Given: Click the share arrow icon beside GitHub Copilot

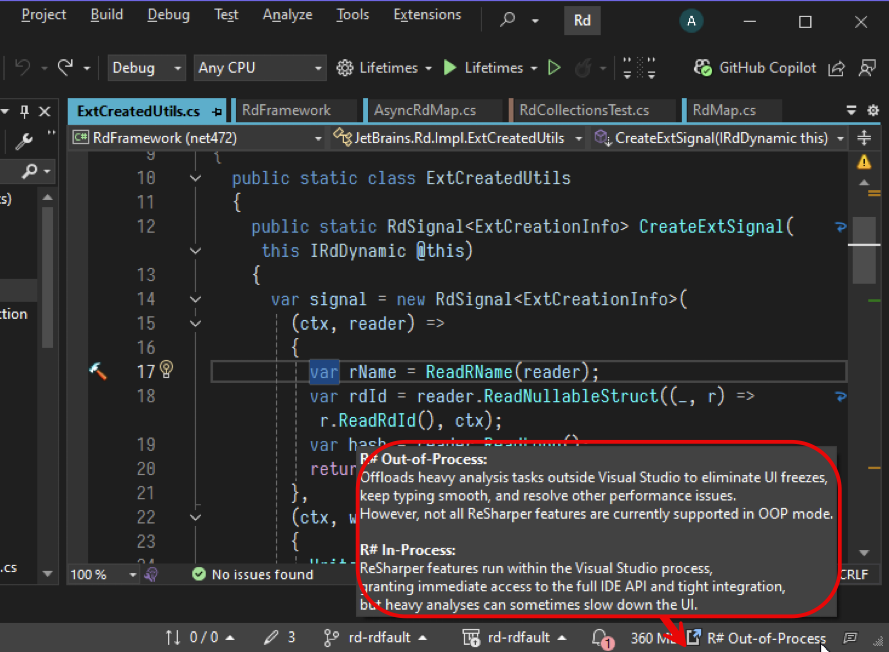Looking at the screenshot, I should 836,68.
